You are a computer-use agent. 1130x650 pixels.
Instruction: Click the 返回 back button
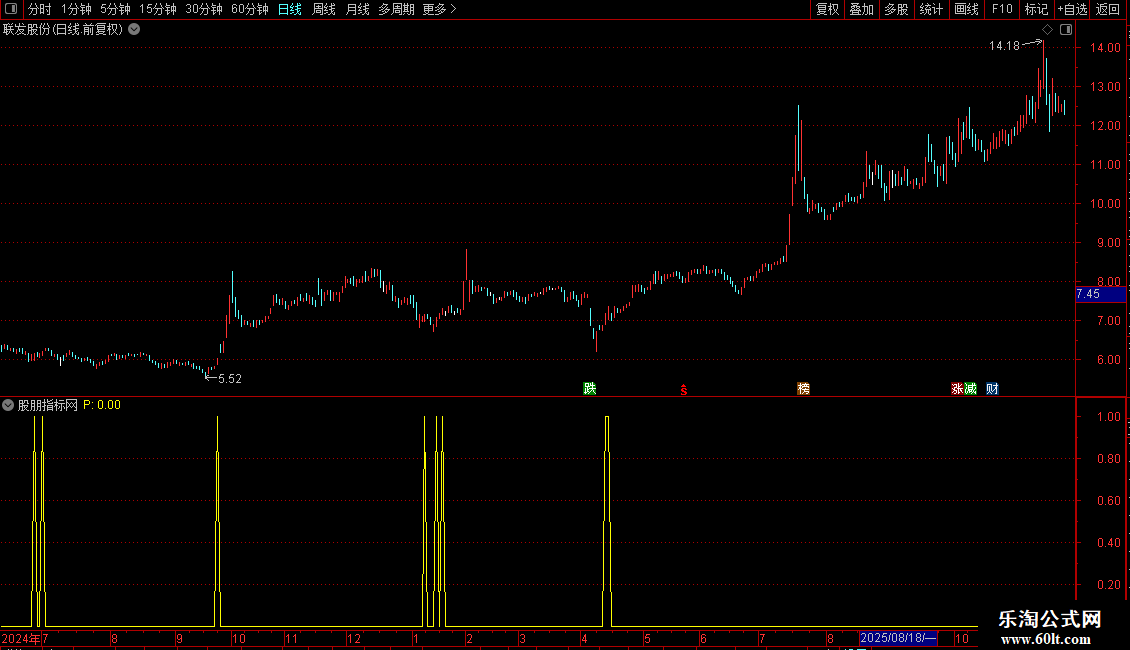1108,9
